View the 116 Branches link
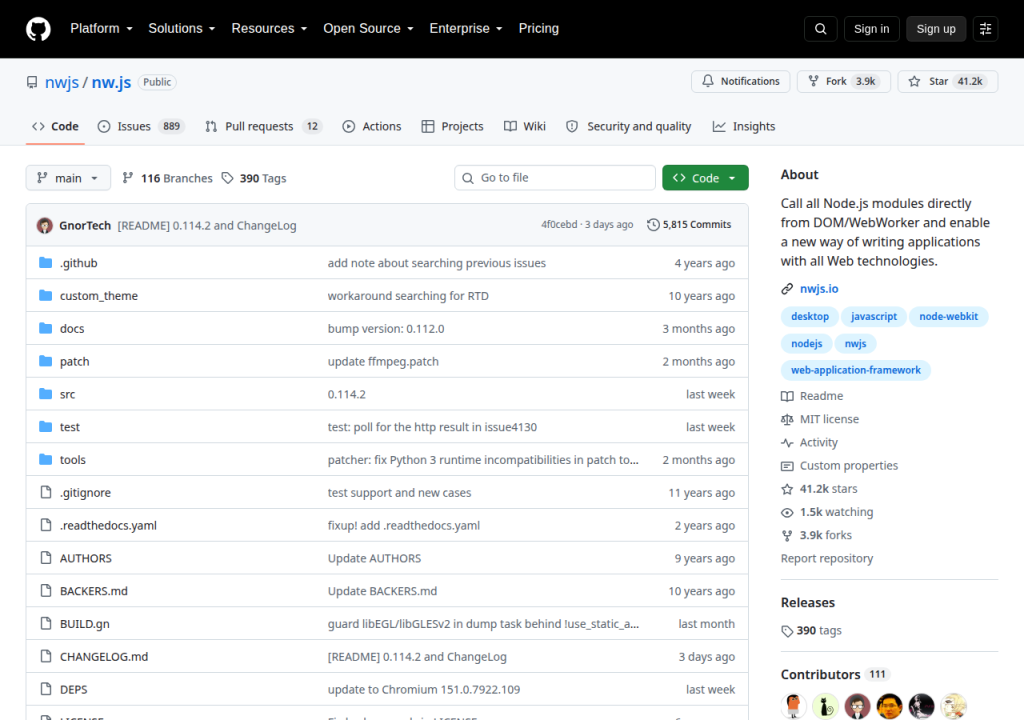1024x720 pixels. click(x=167, y=178)
